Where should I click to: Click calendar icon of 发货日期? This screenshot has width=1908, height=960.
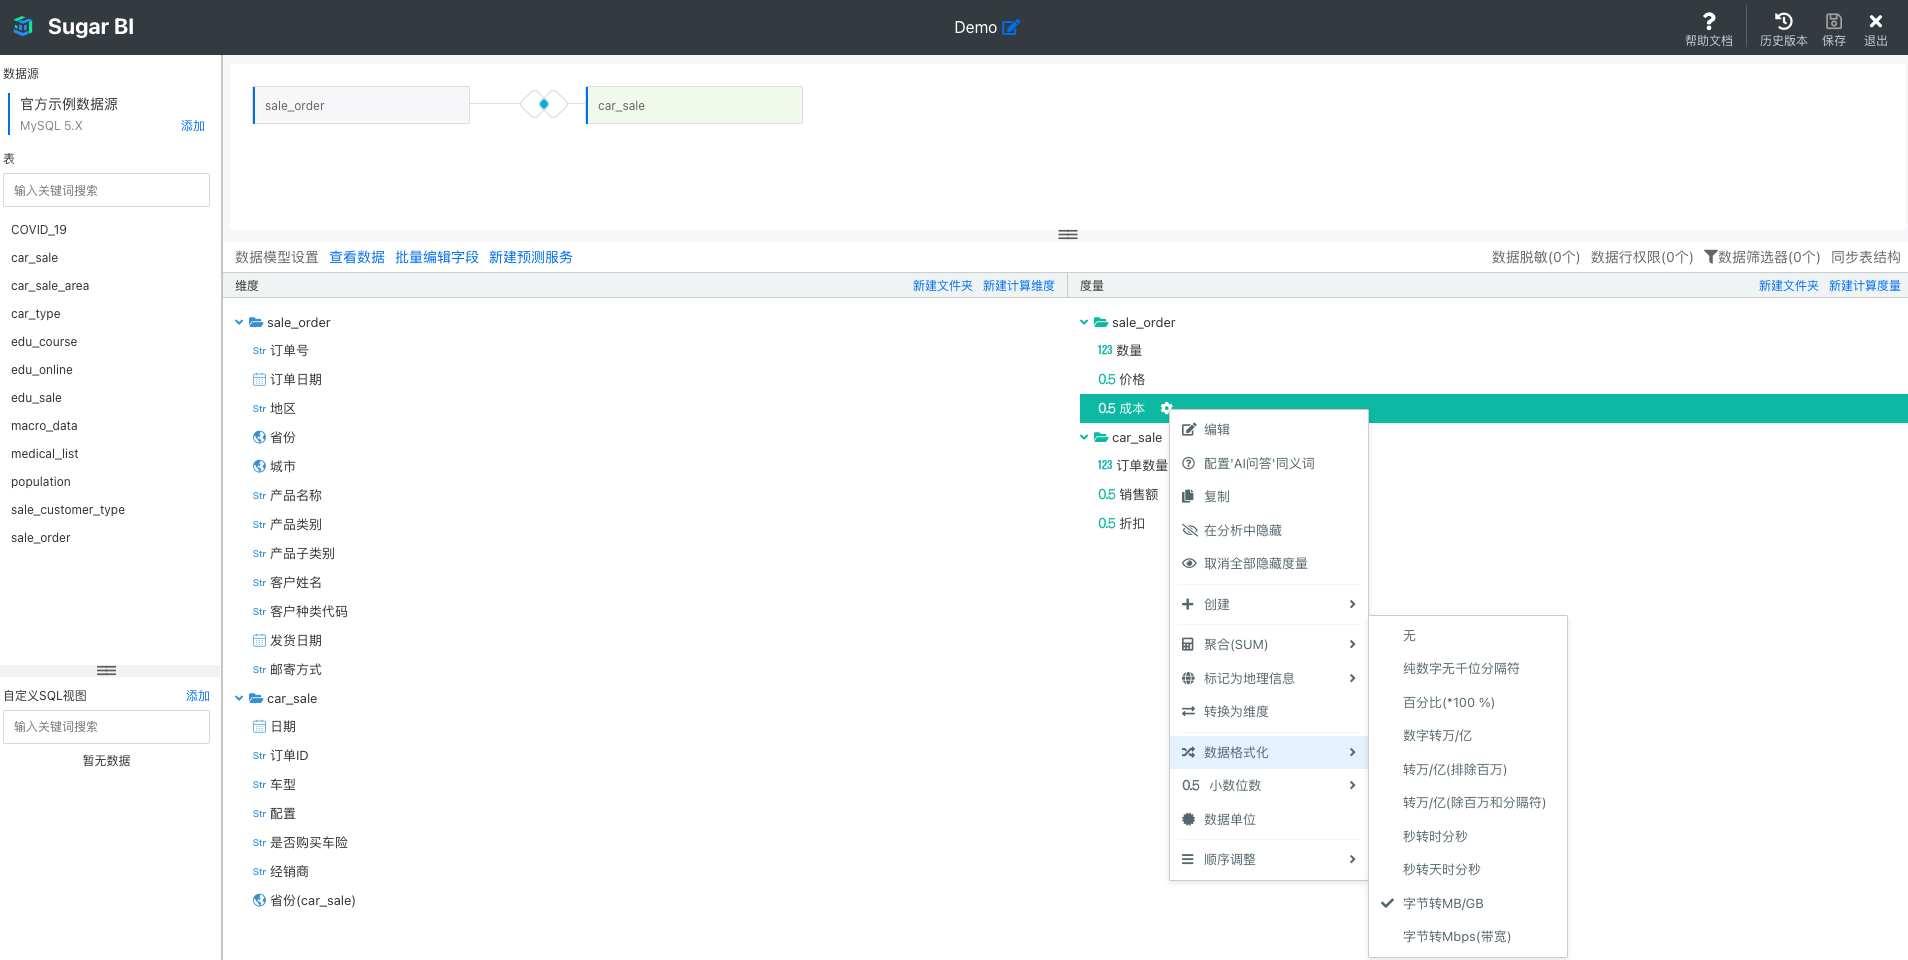click(259, 640)
